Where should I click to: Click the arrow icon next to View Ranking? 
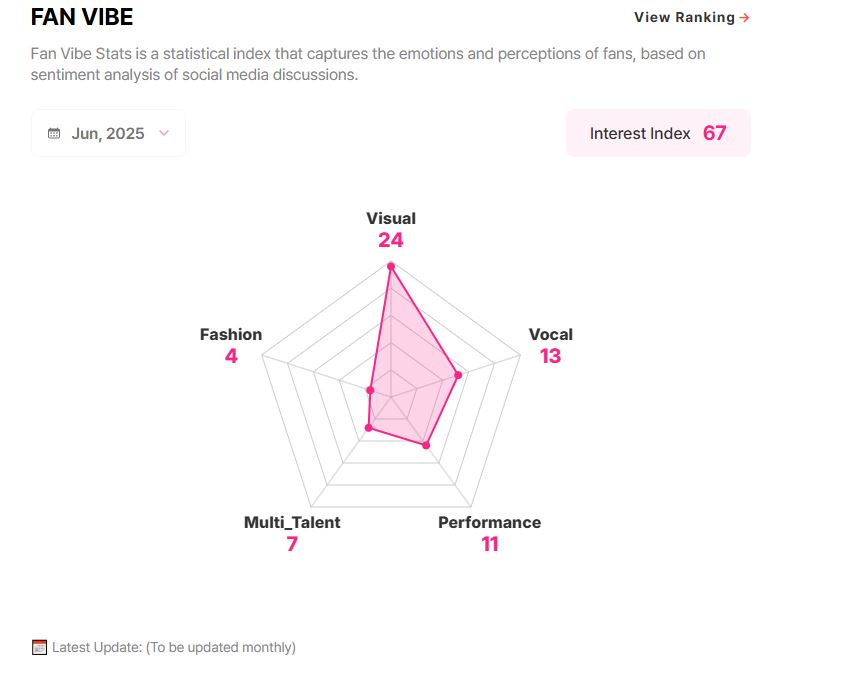(x=744, y=18)
